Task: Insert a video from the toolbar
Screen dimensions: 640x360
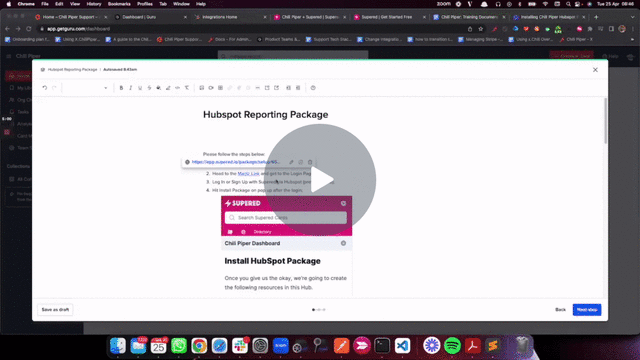Action: (211, 88)
